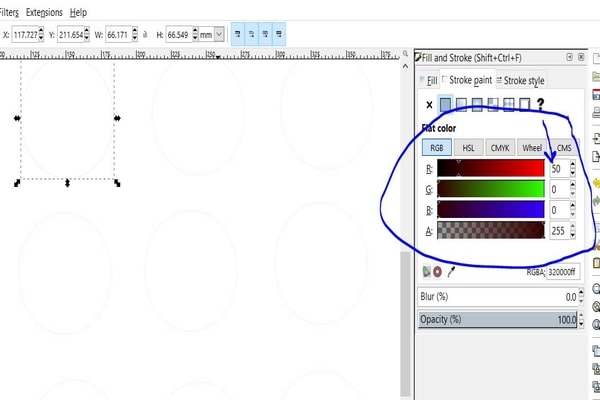Screen dimensions: 600x400
Task: Click the out-of-gamut warning icon
Action: coord(437,272)
